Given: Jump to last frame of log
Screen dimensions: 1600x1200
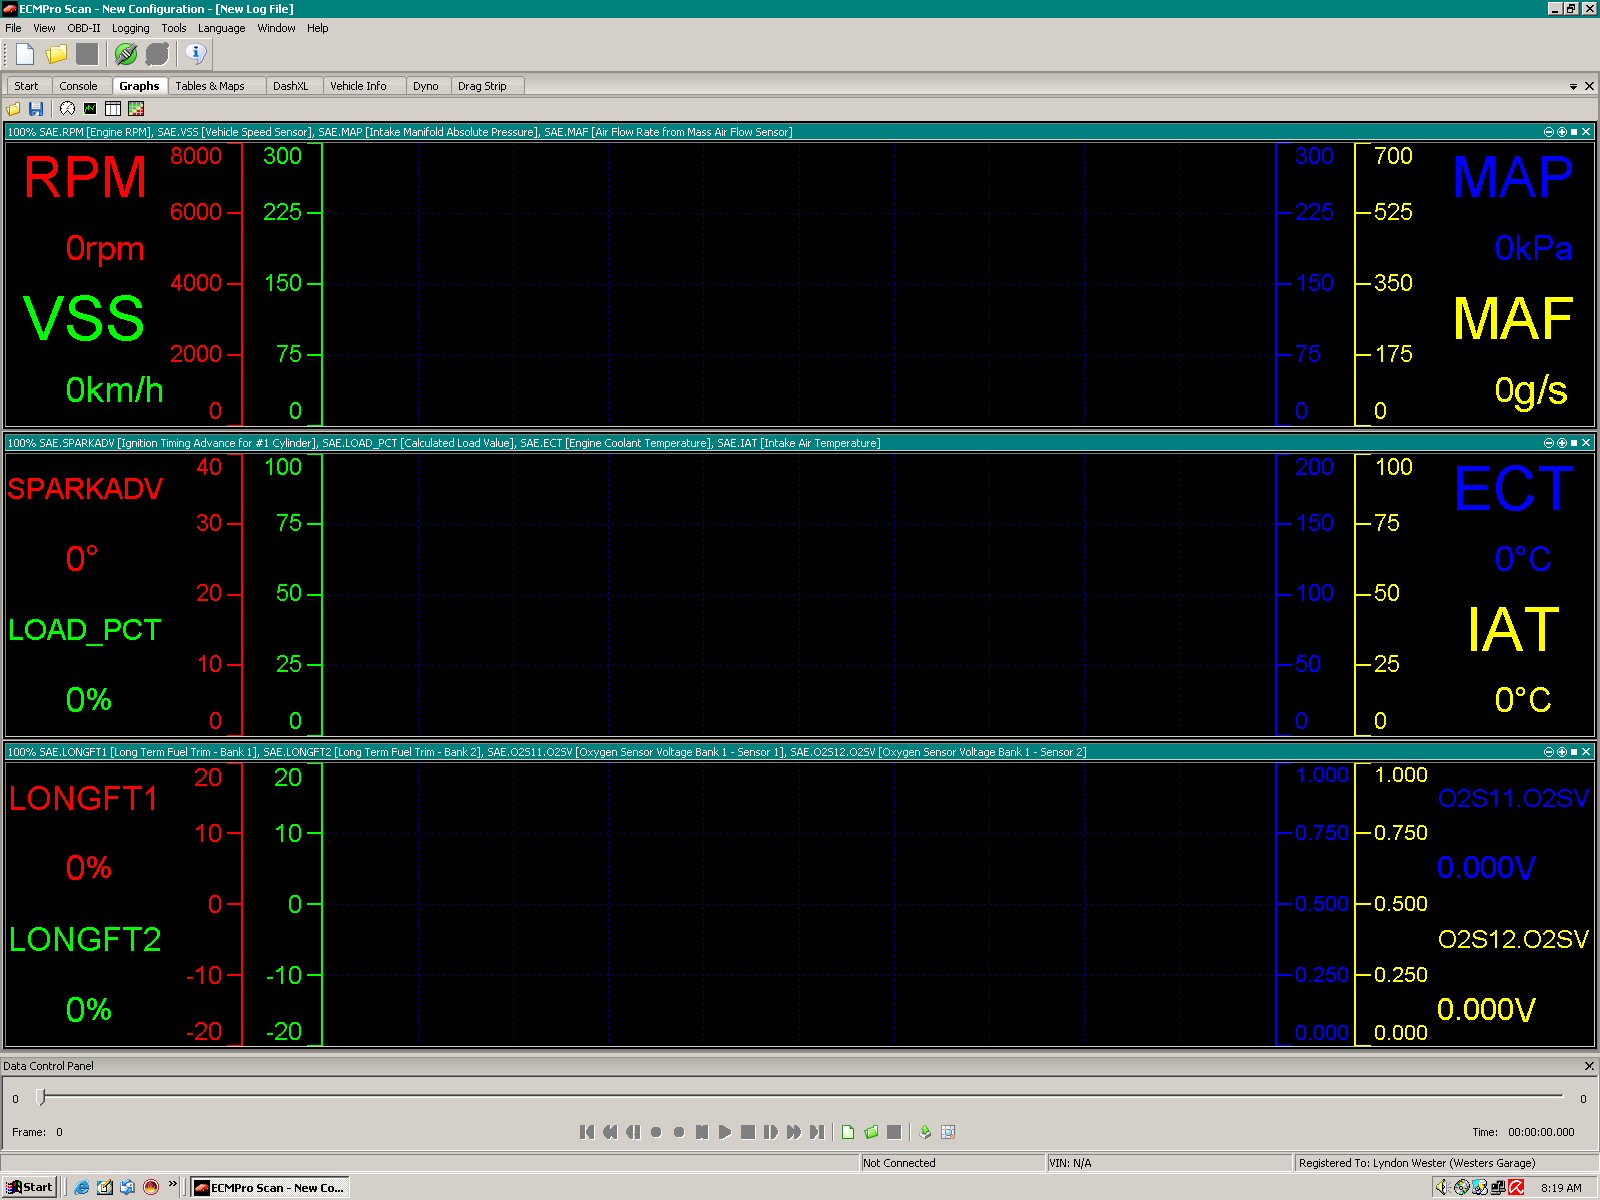Looking at the screenshot, I should (817, 1132).
